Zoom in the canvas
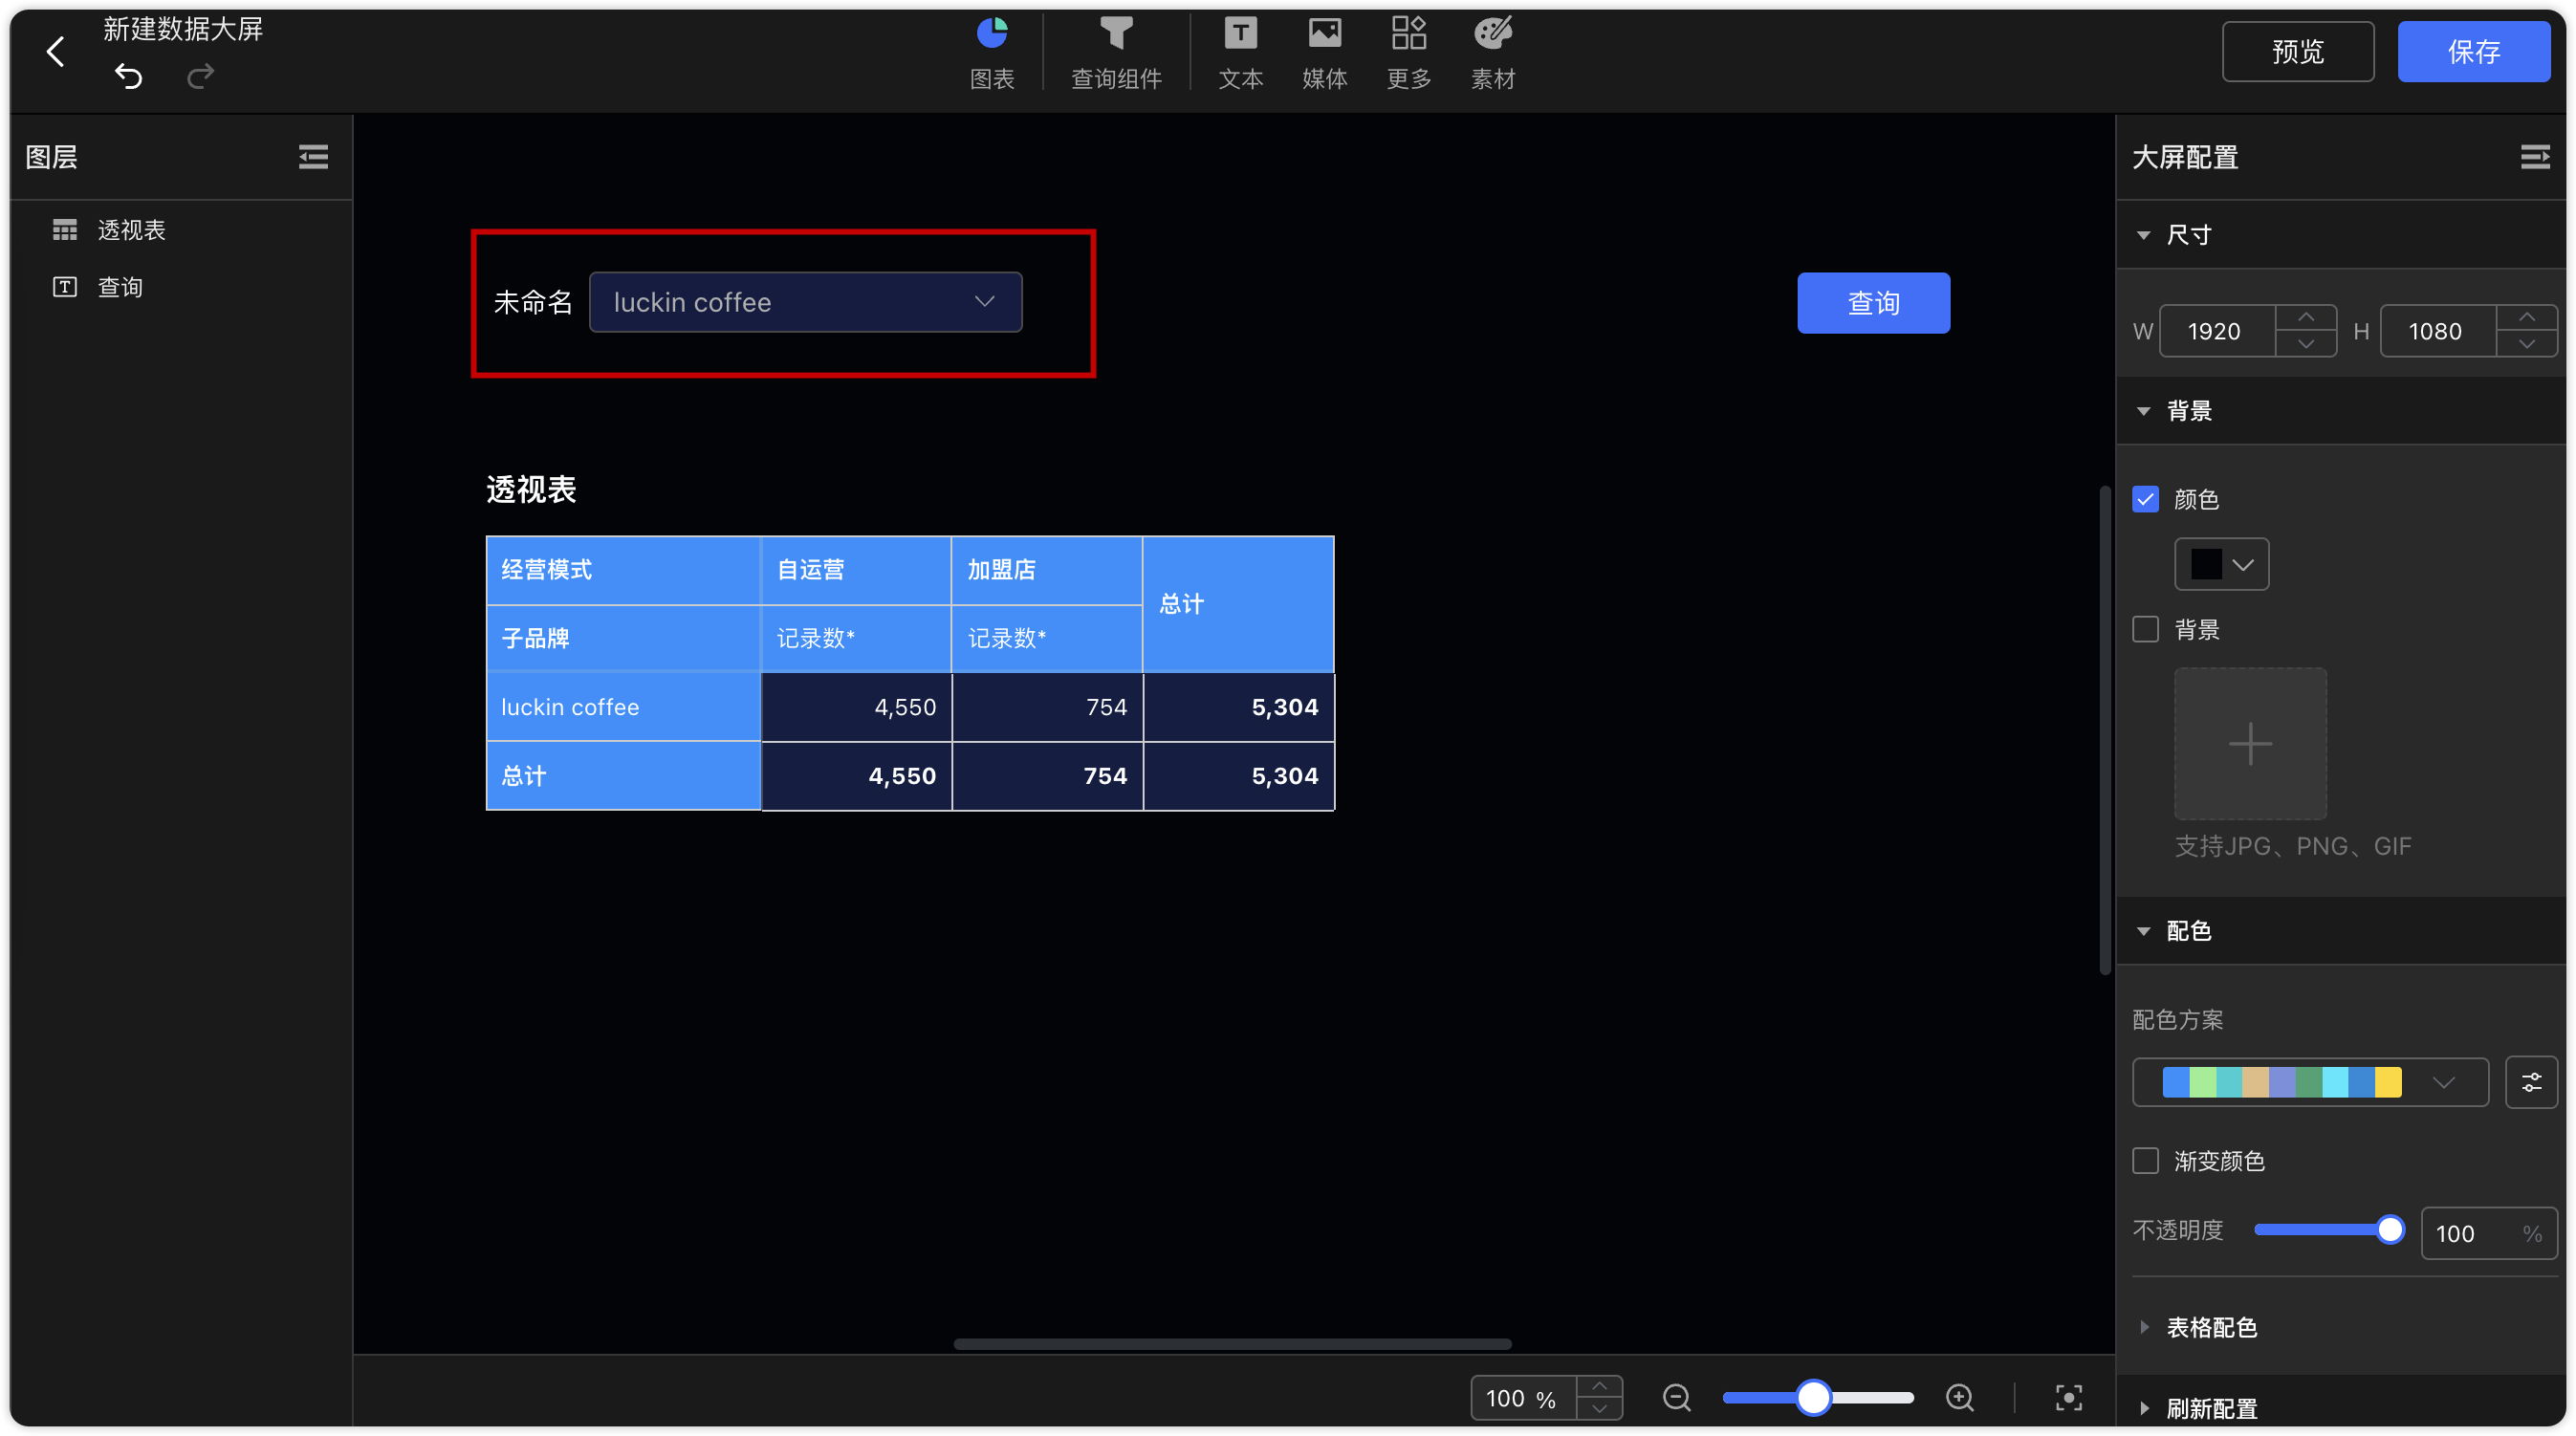This screenshot has width=2576, height=1436. pyautogui.click(x=1960, y=1398)
